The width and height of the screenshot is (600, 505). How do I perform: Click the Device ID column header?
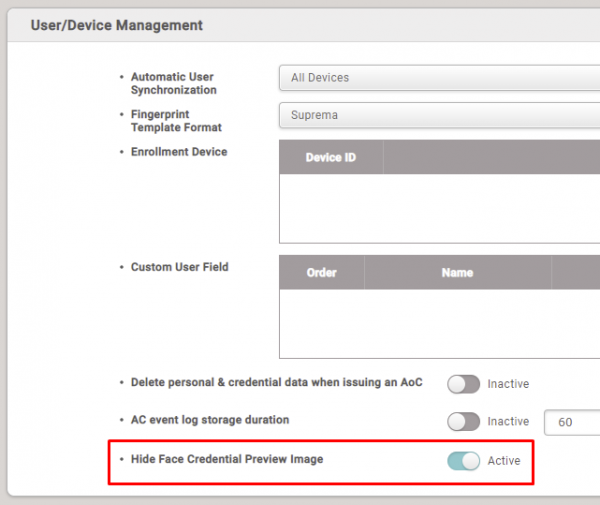[330, 158]
